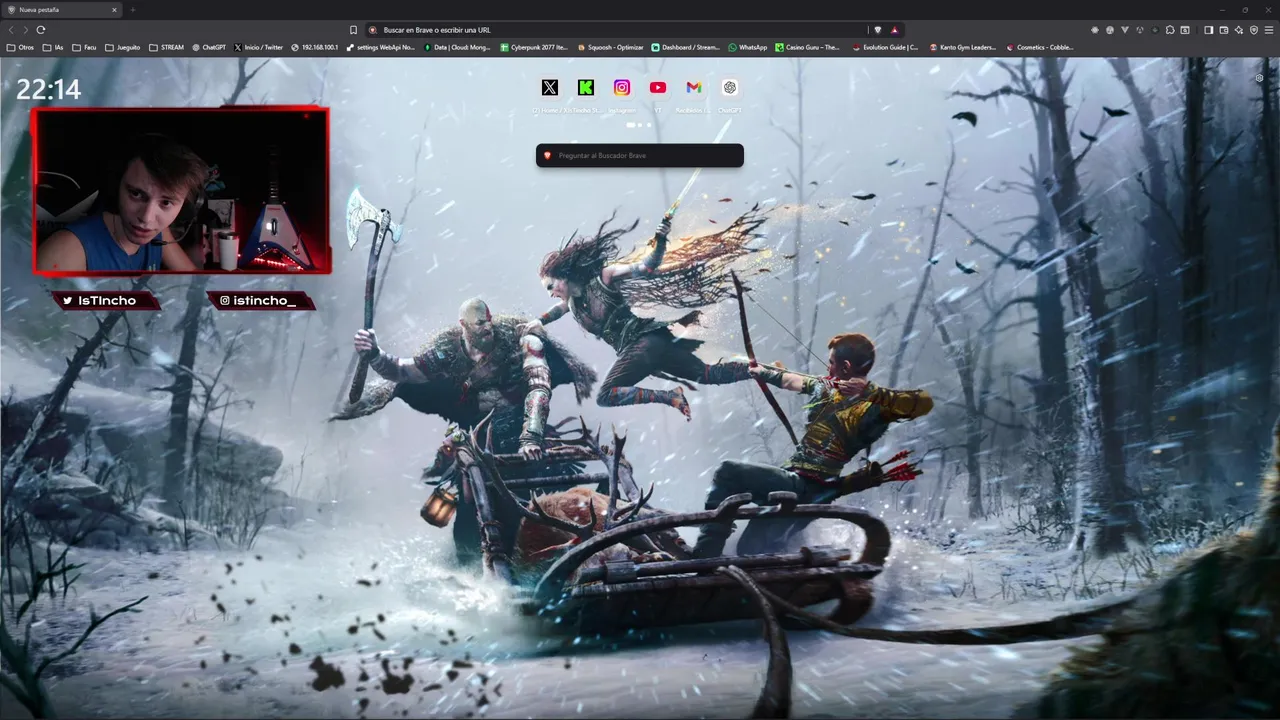Image resolution: width=1280 pixels, height=720 pixels.
Task: Go back with the back arrow
Action: coord(11,30)
